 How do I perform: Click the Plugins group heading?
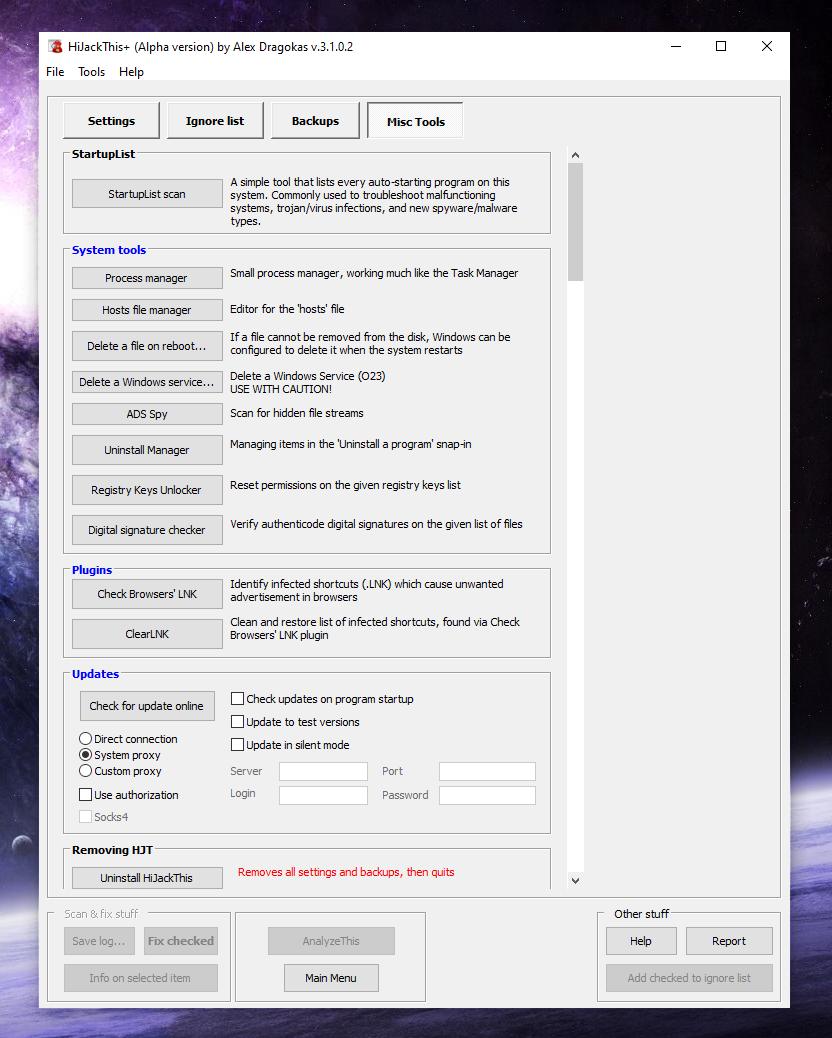92,570
